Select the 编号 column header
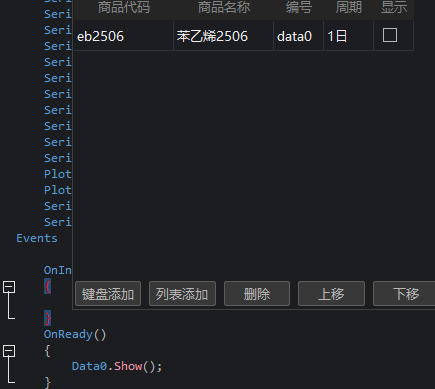Viewport: 435px width, 389px height. [299, 8]
